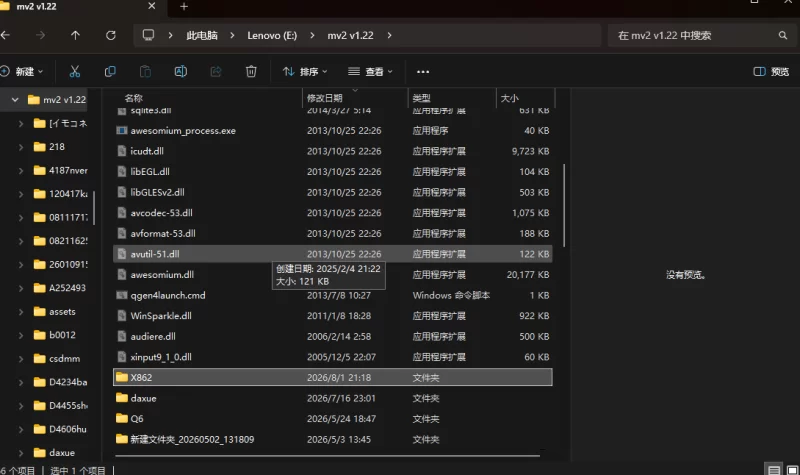Expand the assets folder in tree
Screen dimensions: 800x475
tap(21, 312)
